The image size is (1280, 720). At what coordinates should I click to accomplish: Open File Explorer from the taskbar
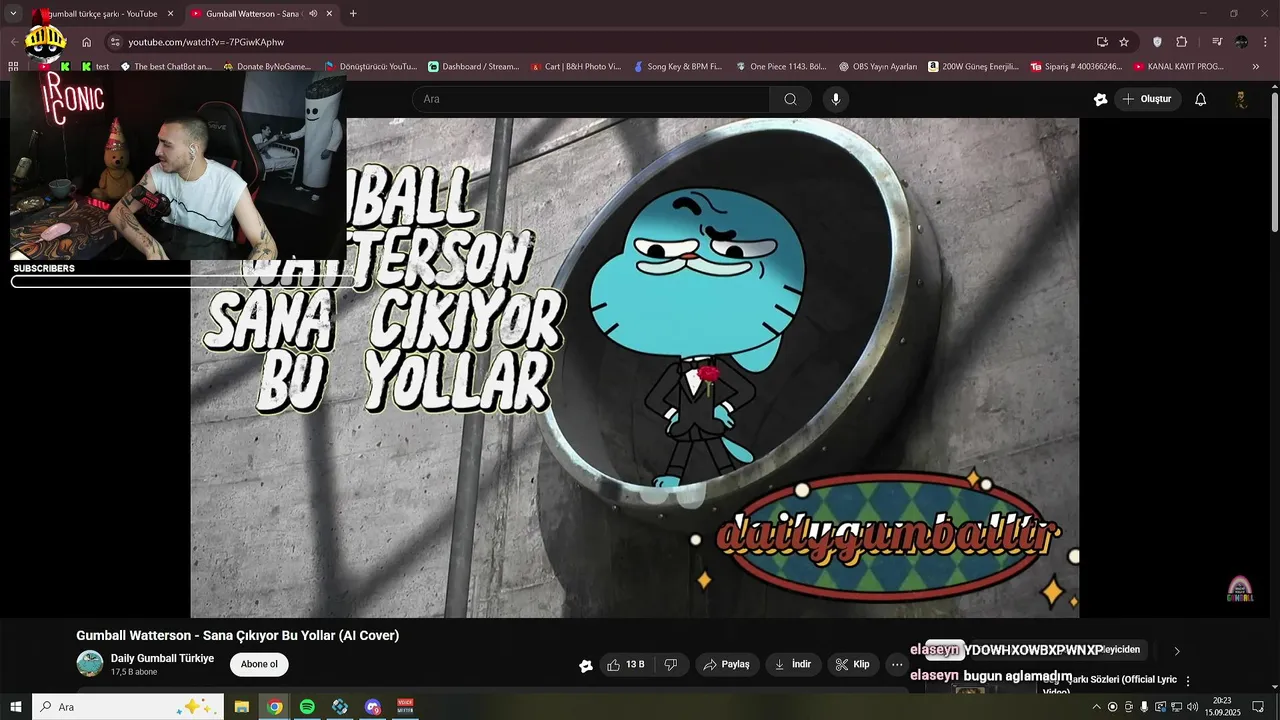tap(242, 707)
